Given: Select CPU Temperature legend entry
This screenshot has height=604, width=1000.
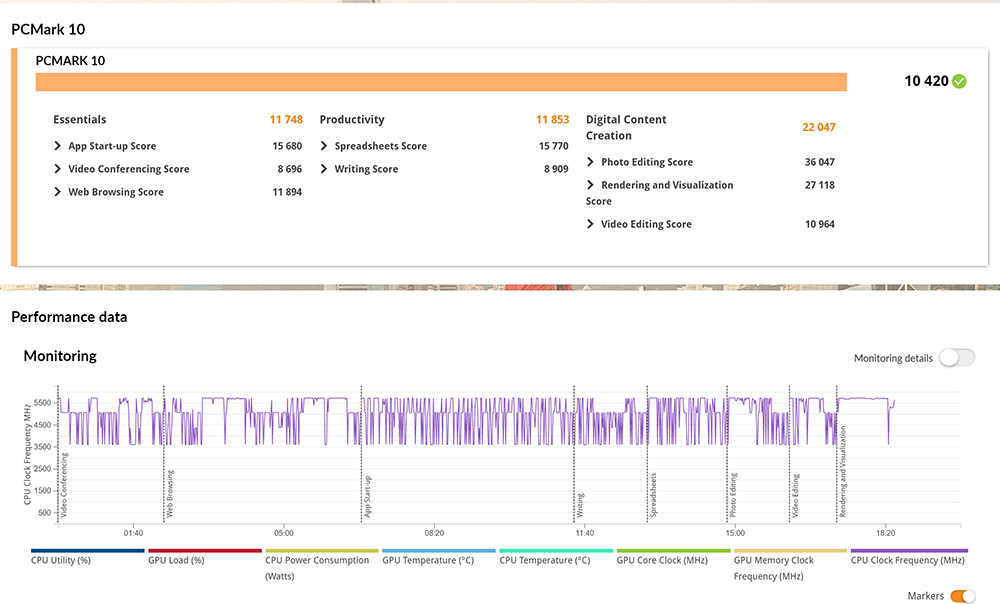Looking at the screenshot, I should pyautogui.click(x=544, y=560).
